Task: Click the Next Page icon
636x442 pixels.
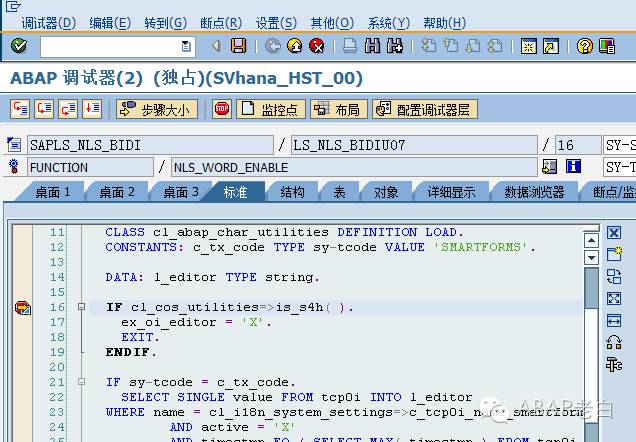Action: click(x=473, y=46)
